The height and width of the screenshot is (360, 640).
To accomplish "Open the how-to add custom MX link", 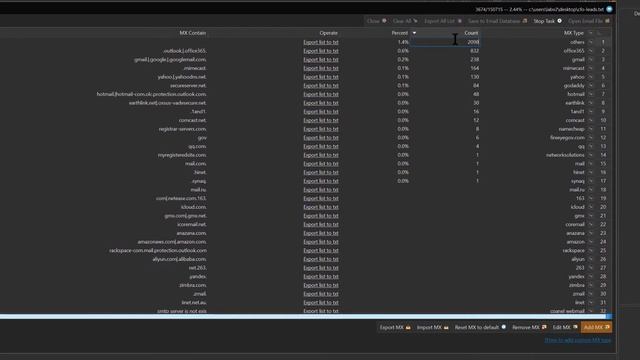I will pos(578,340).
